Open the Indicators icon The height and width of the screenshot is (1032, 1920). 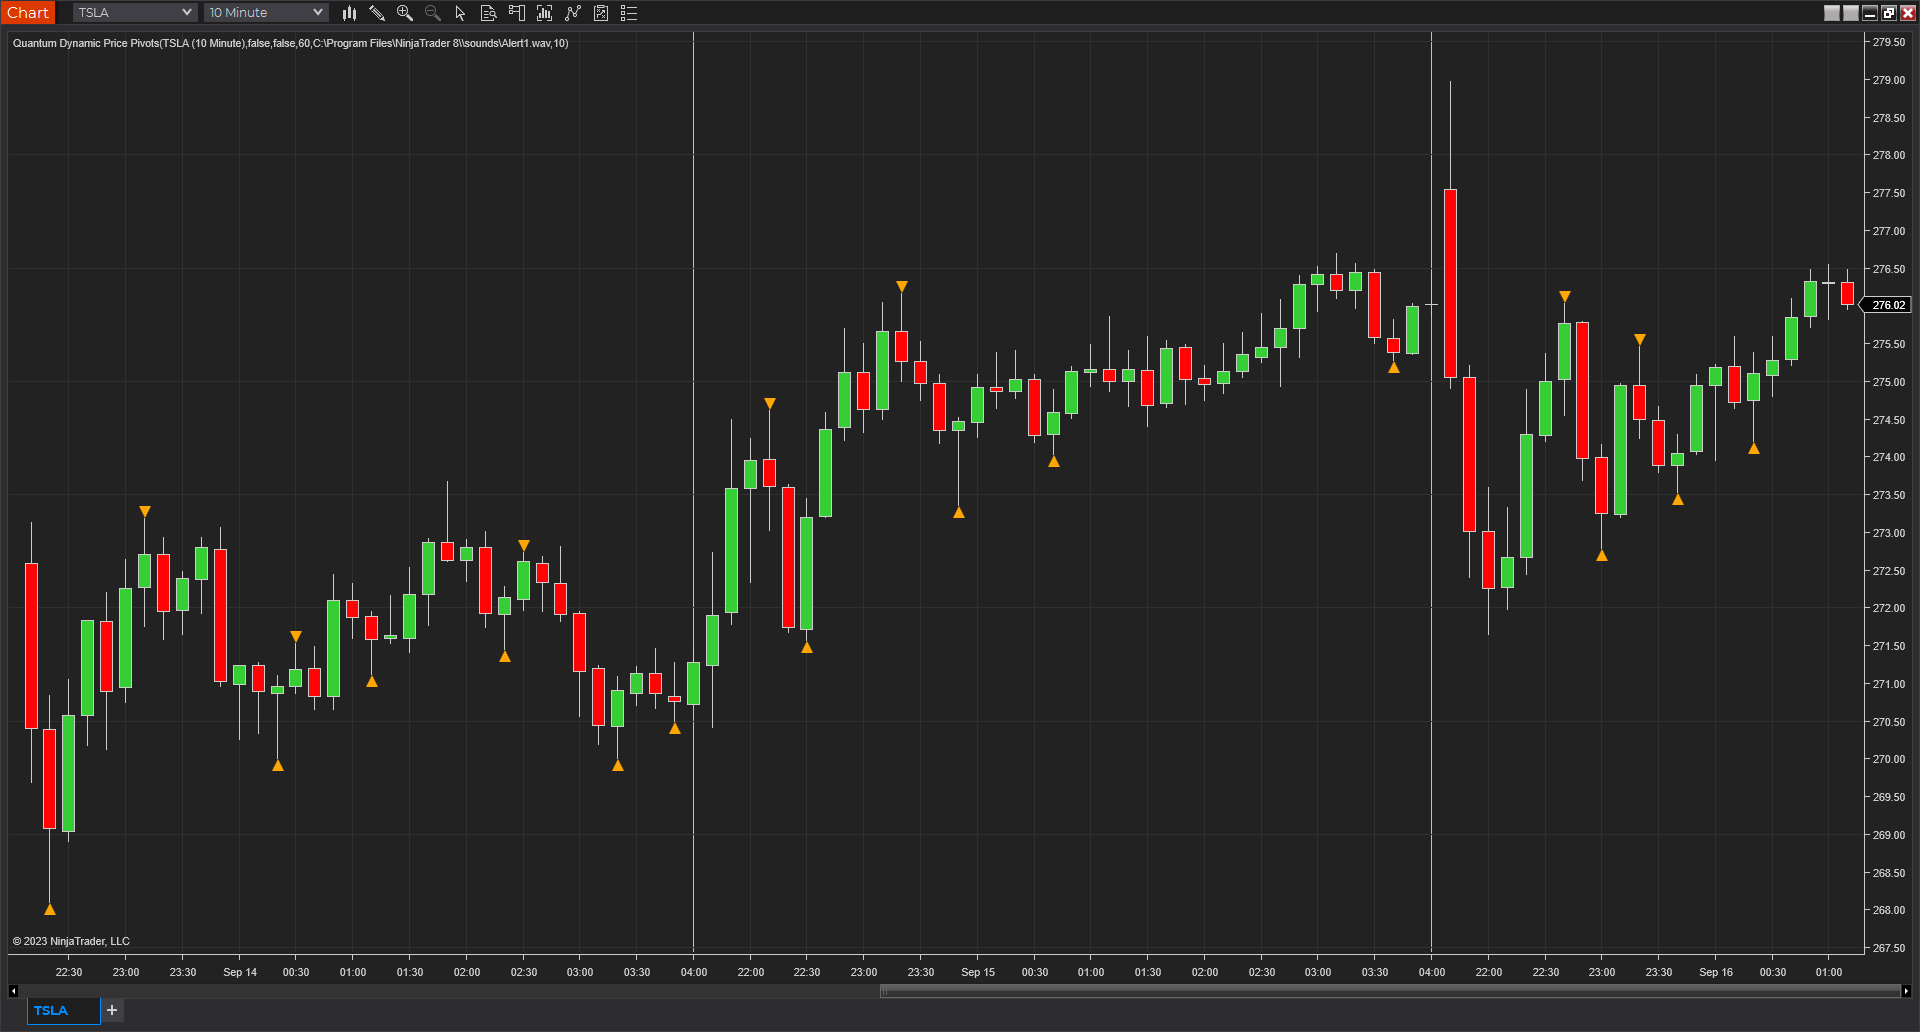[573, 13]
